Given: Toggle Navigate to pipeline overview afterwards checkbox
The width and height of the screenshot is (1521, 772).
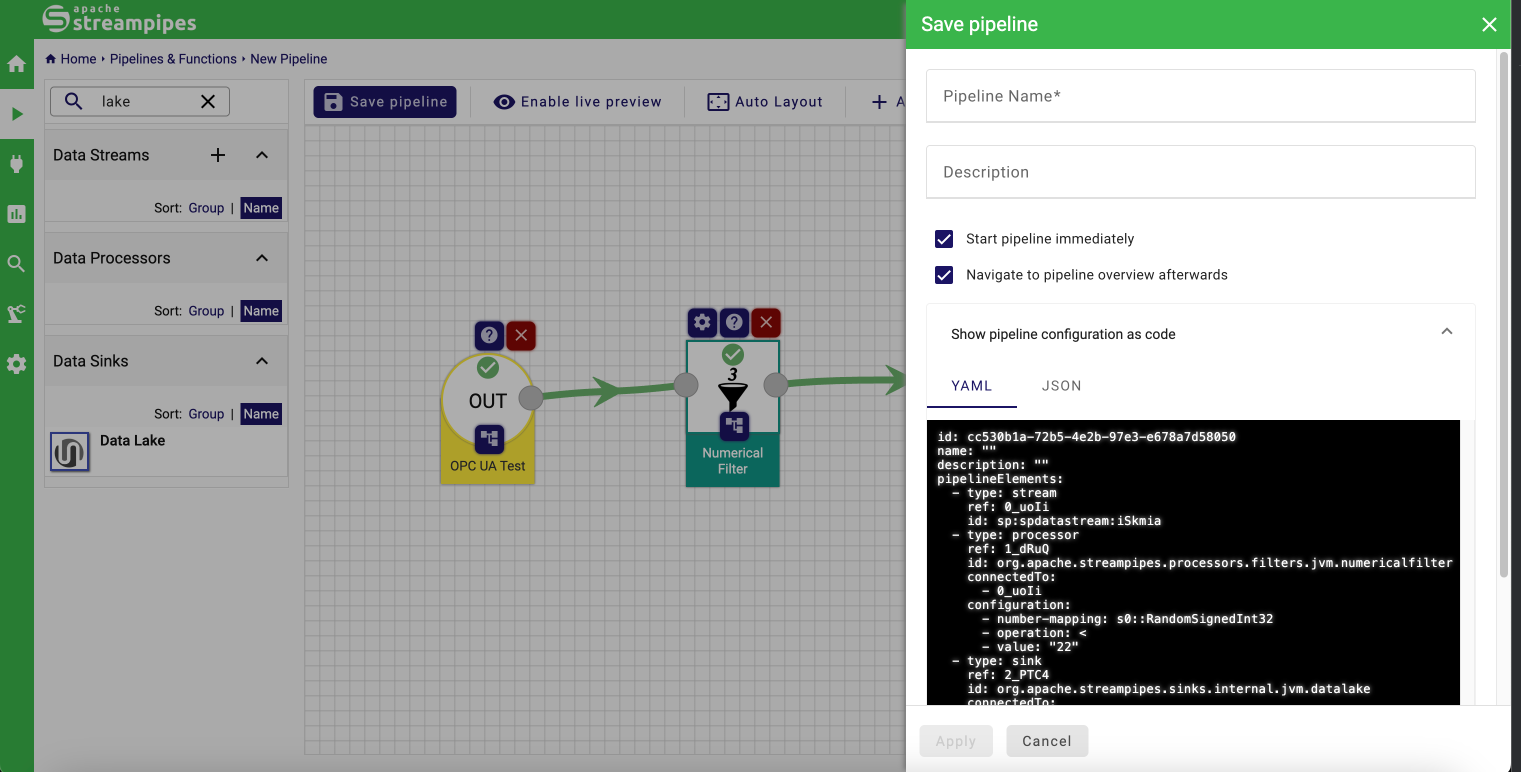Looking at the screenshot, I should point(944,275).
